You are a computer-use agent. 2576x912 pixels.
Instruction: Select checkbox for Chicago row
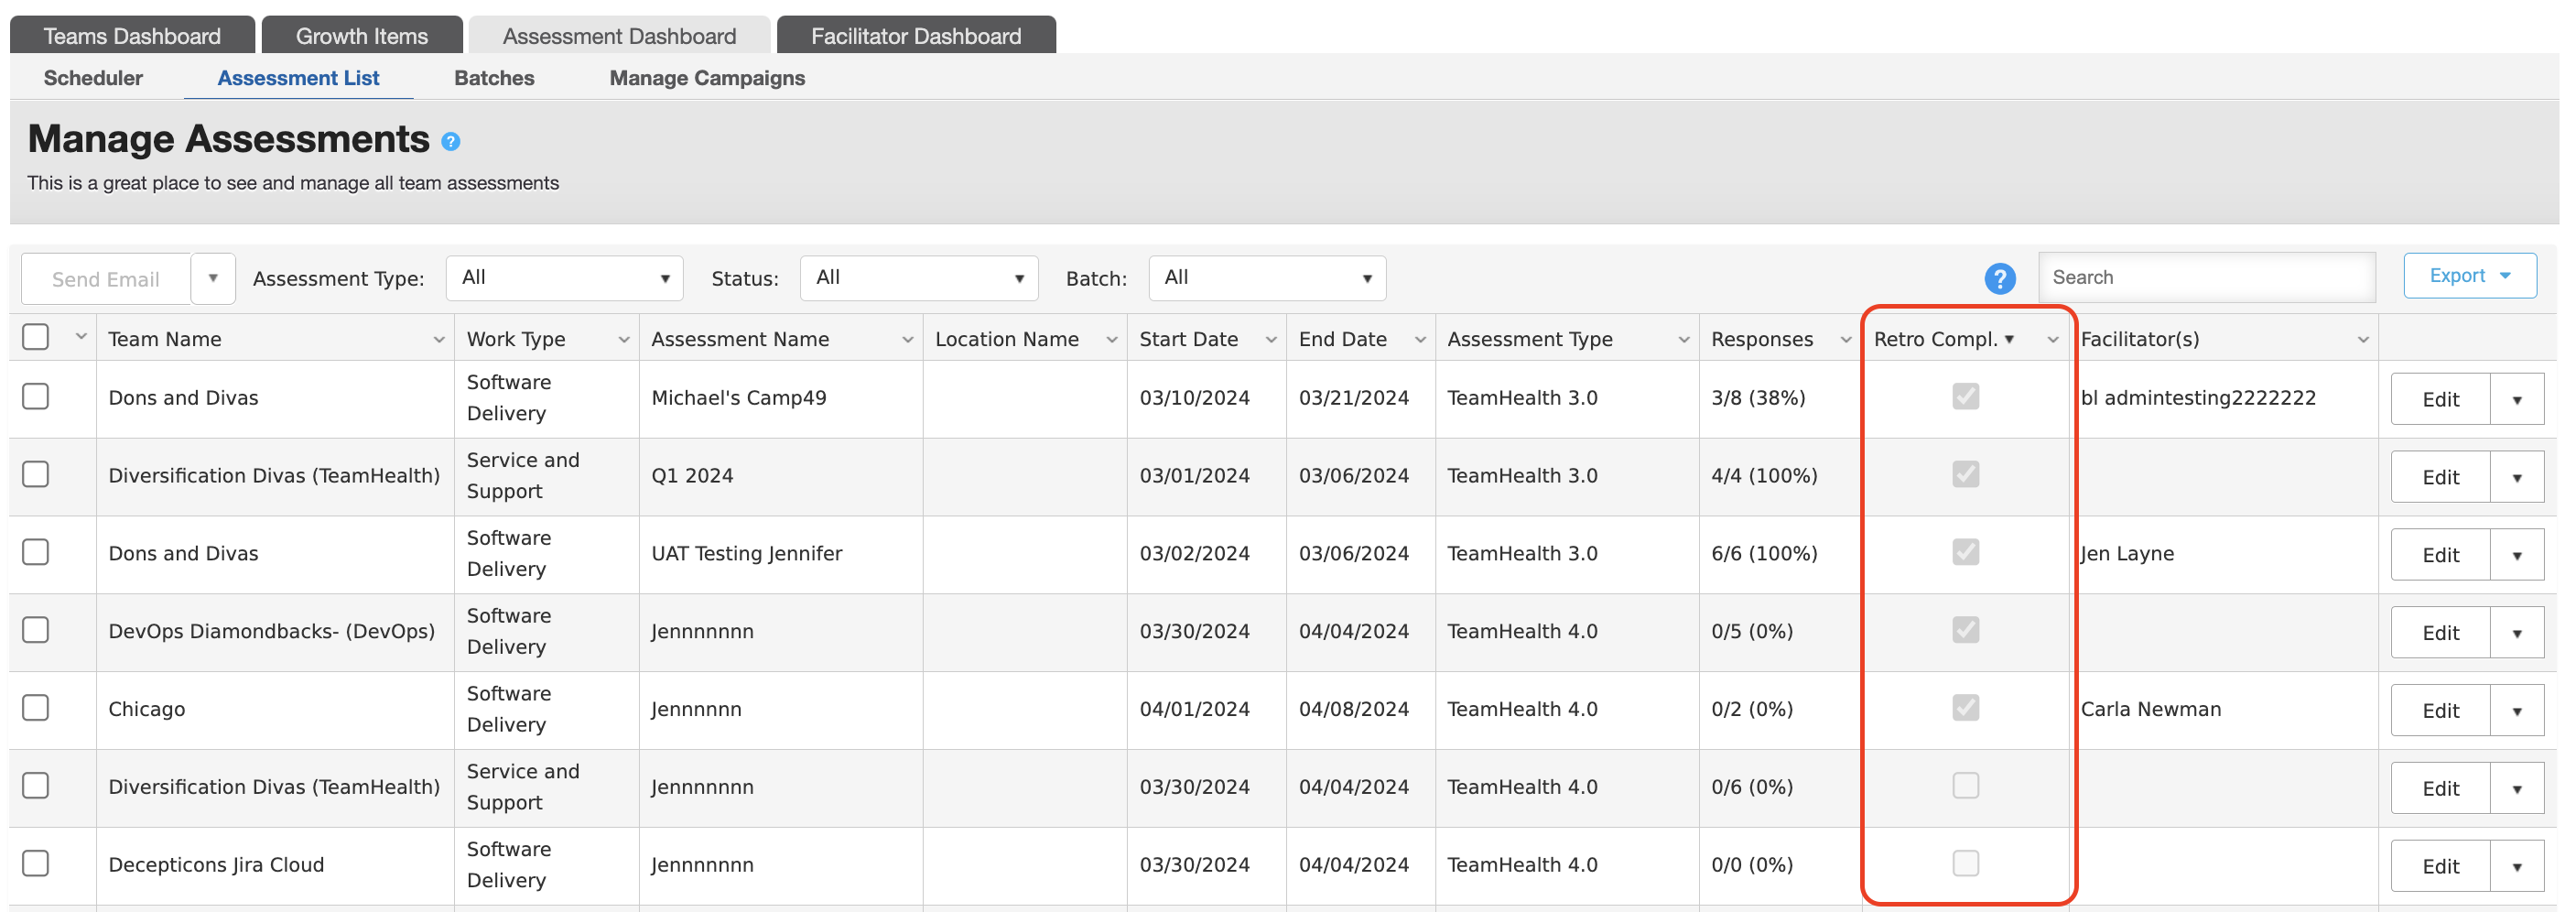click(36, 708)
